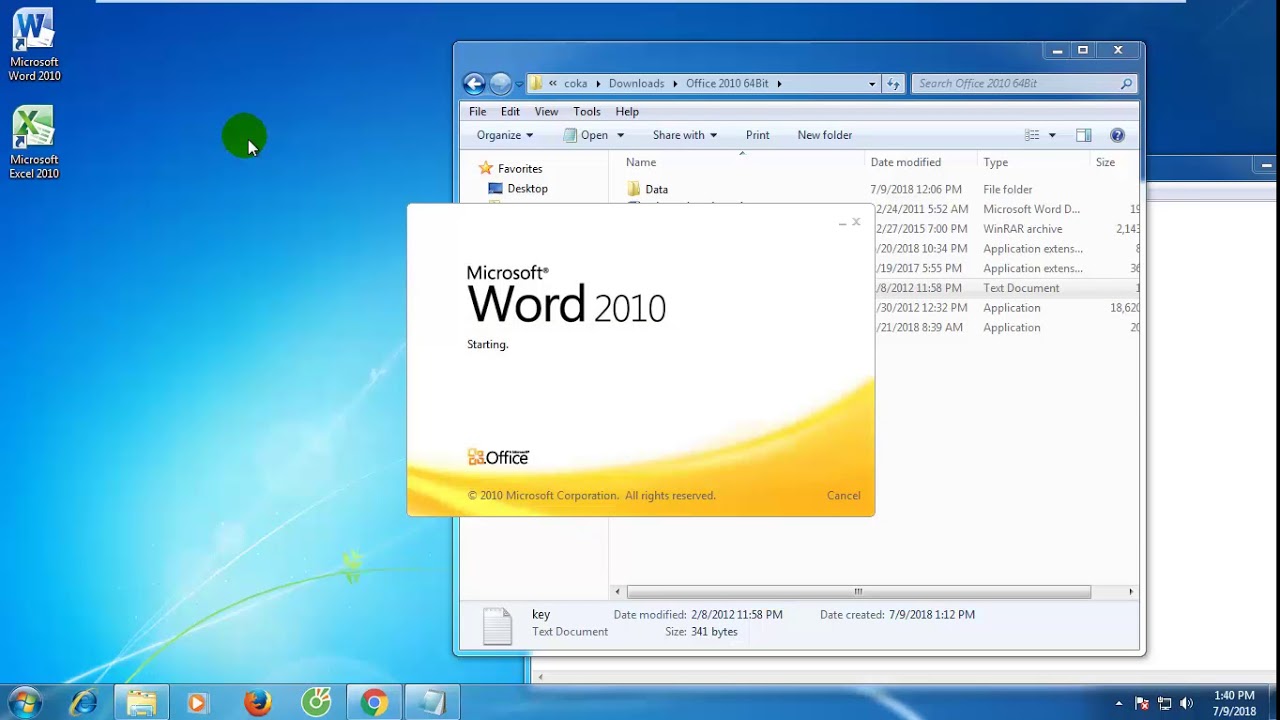Click Print in the Explorer toolbar
The height and width of the screenshot is (720, 1280).
pos(758,135)
